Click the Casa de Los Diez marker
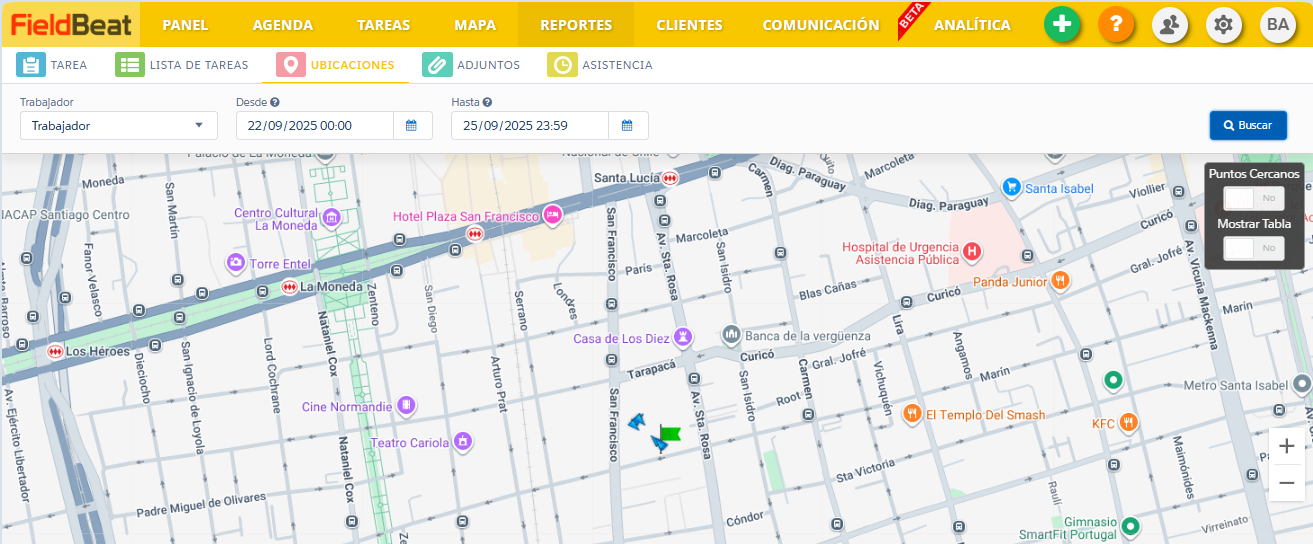Screen dimensions: 1313x544 683,337
